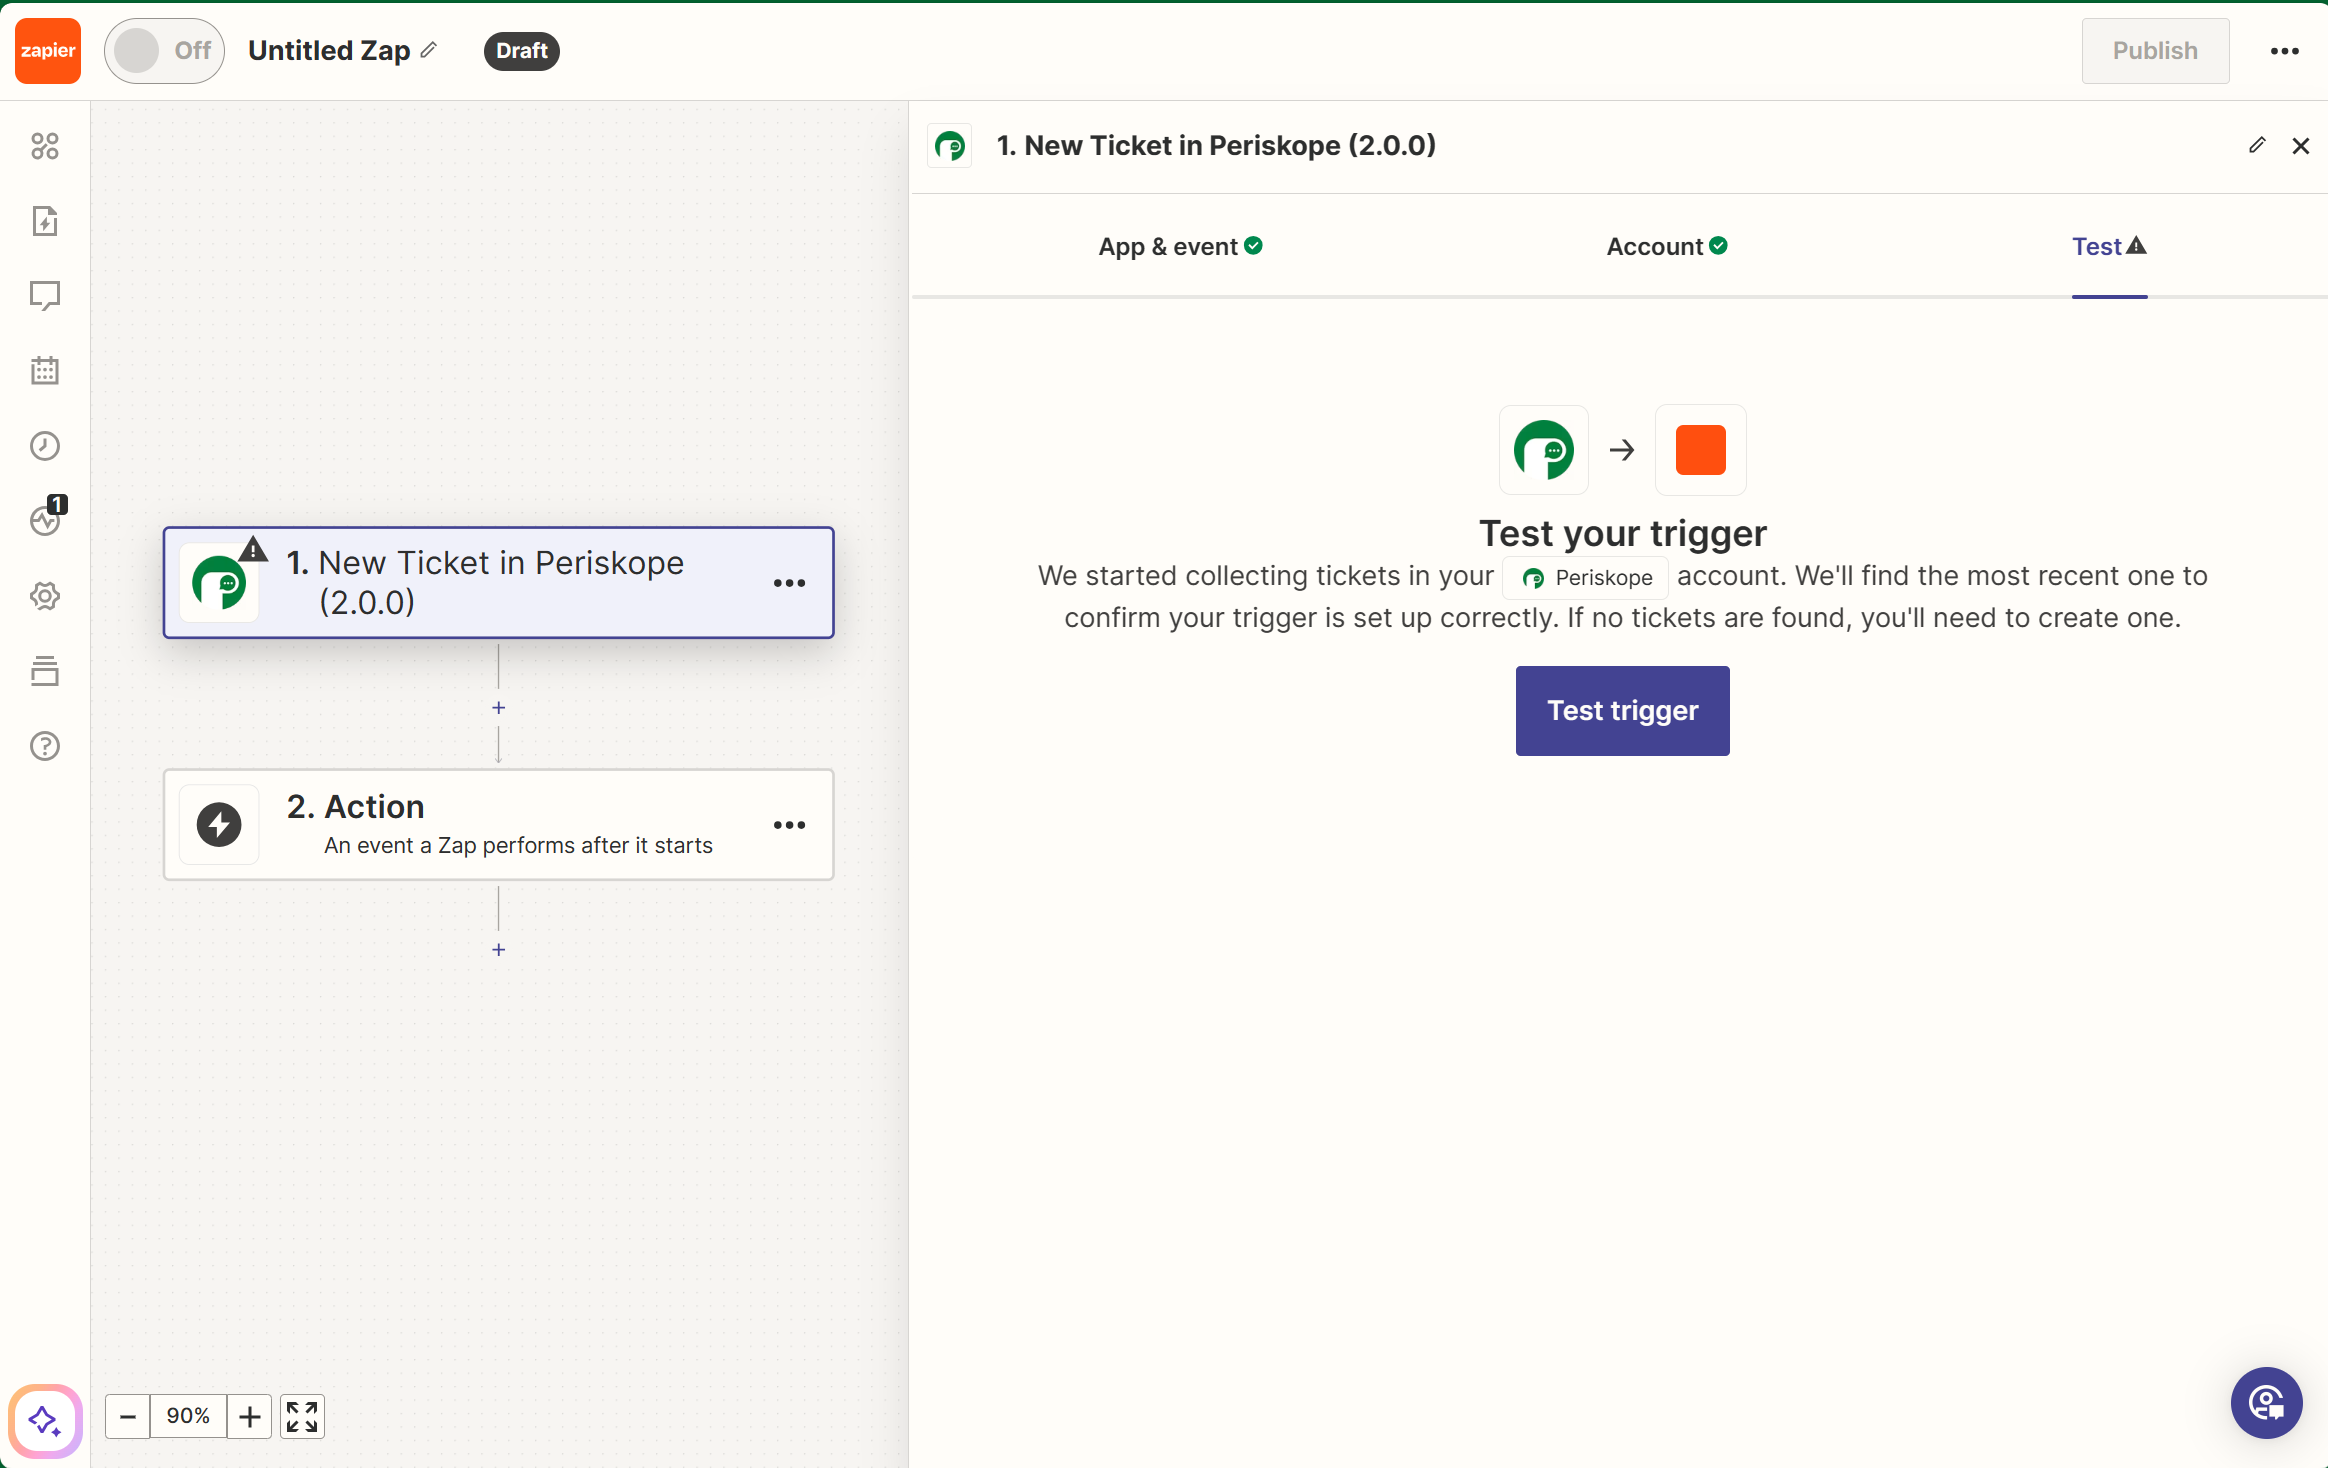
Task: Click the fit-to-view expand icon
Action: [302, 1417]
